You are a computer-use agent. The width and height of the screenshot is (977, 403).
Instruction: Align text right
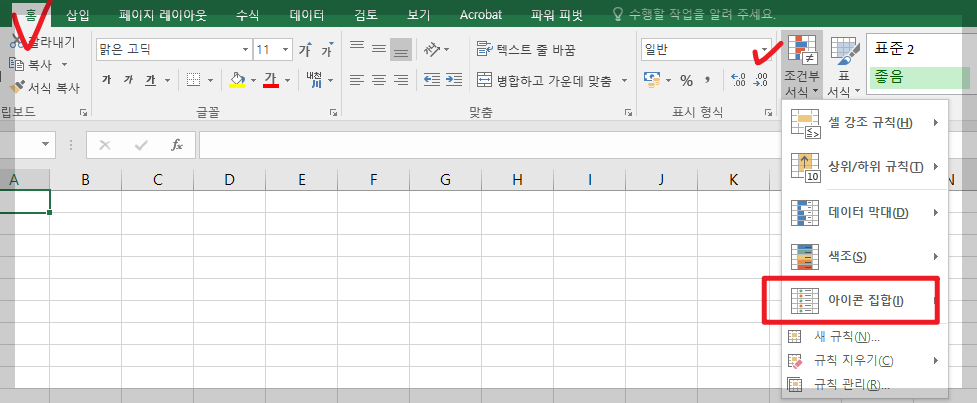(x=401, y=80)
